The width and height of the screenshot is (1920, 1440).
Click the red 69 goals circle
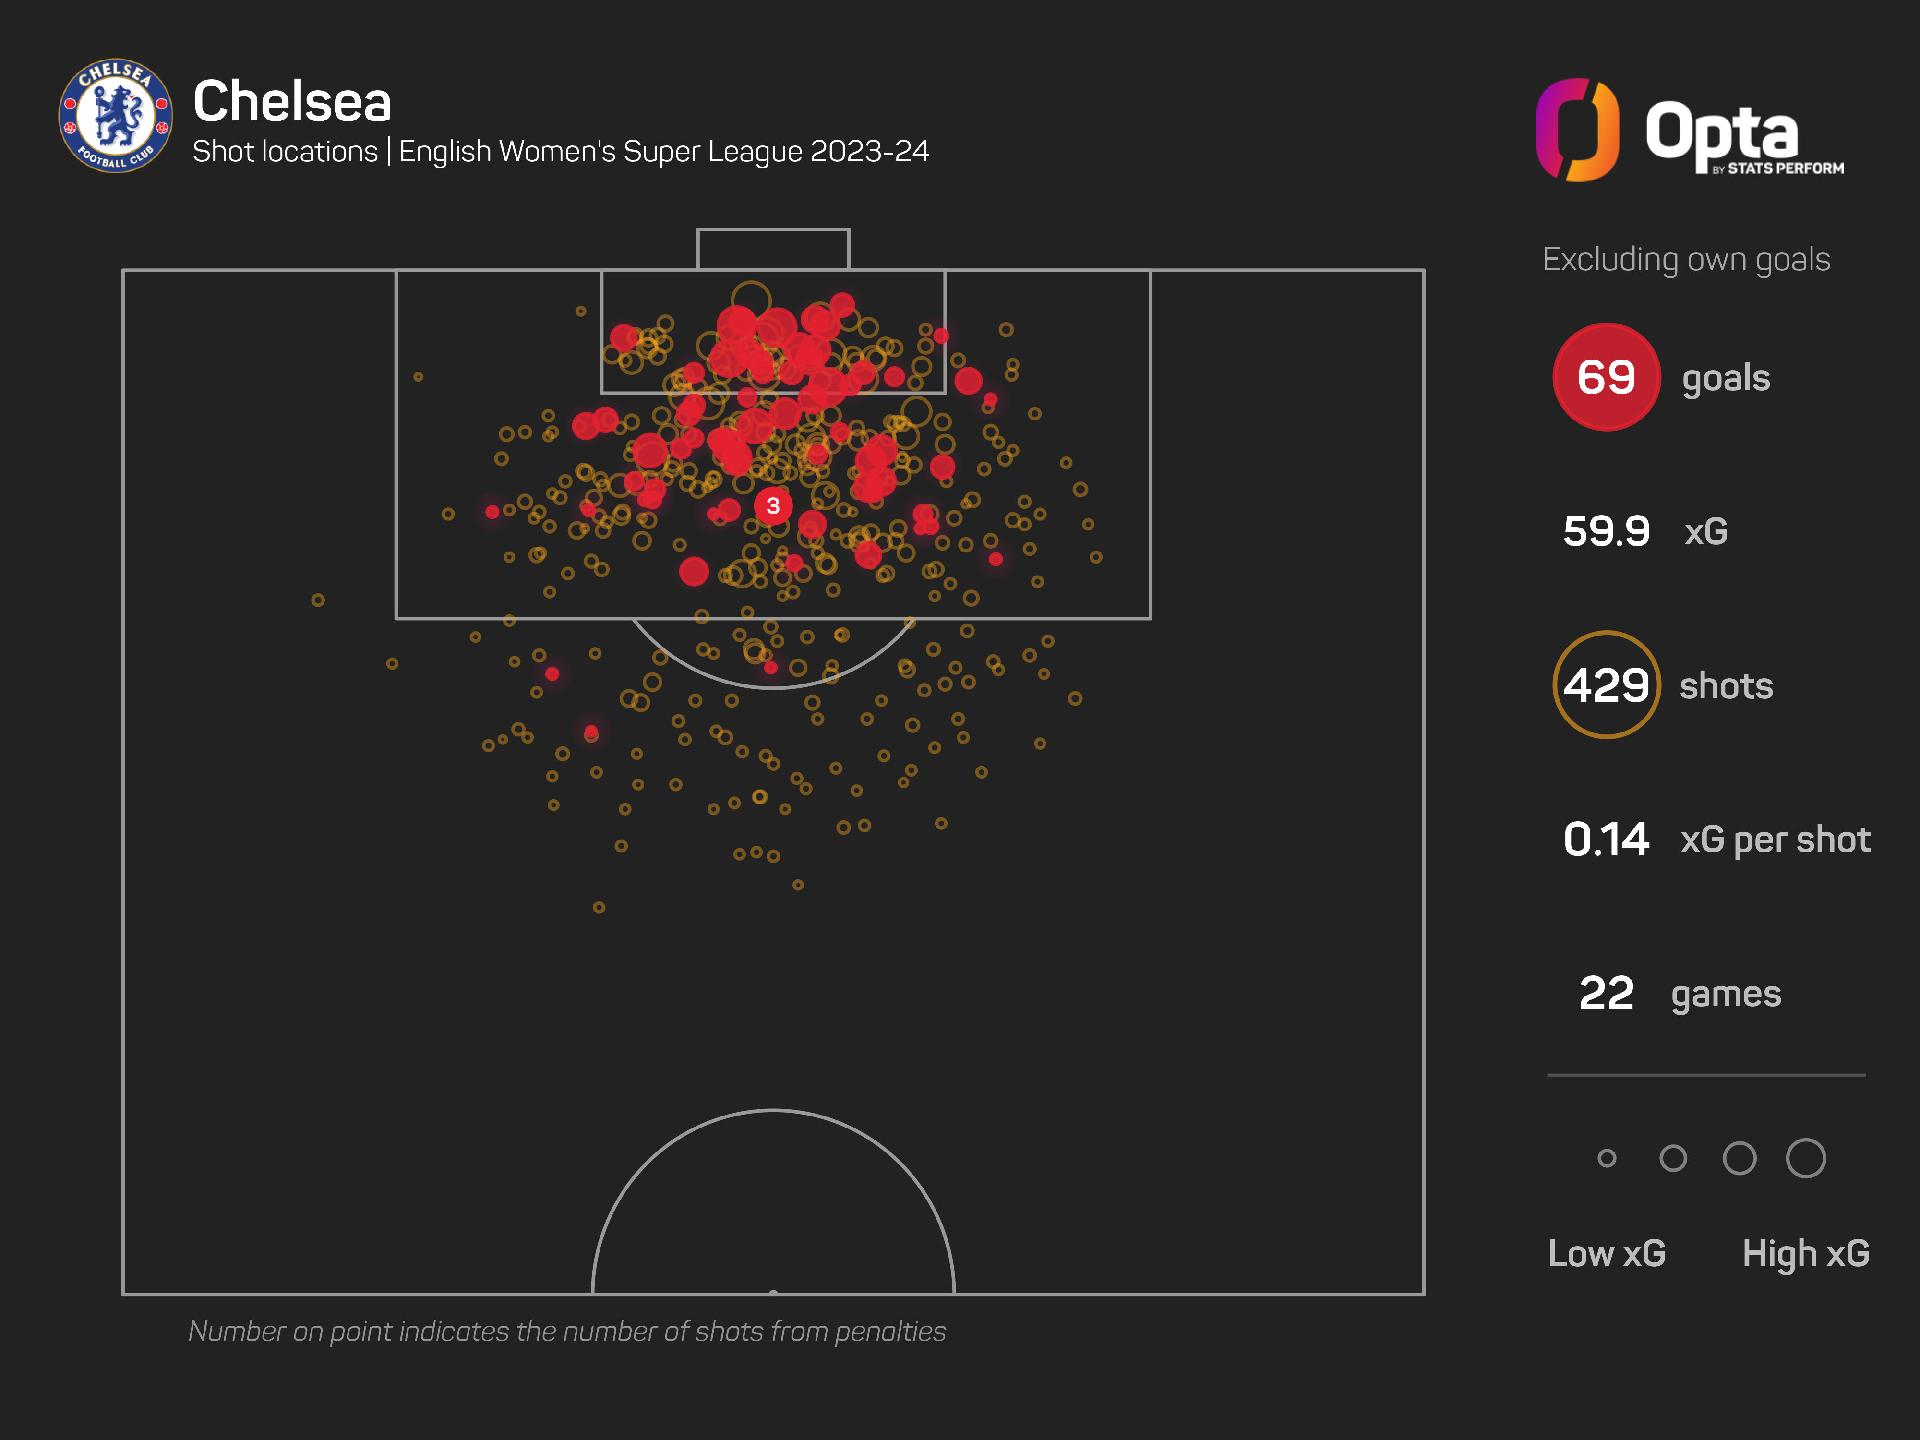tap(1606, 377)
